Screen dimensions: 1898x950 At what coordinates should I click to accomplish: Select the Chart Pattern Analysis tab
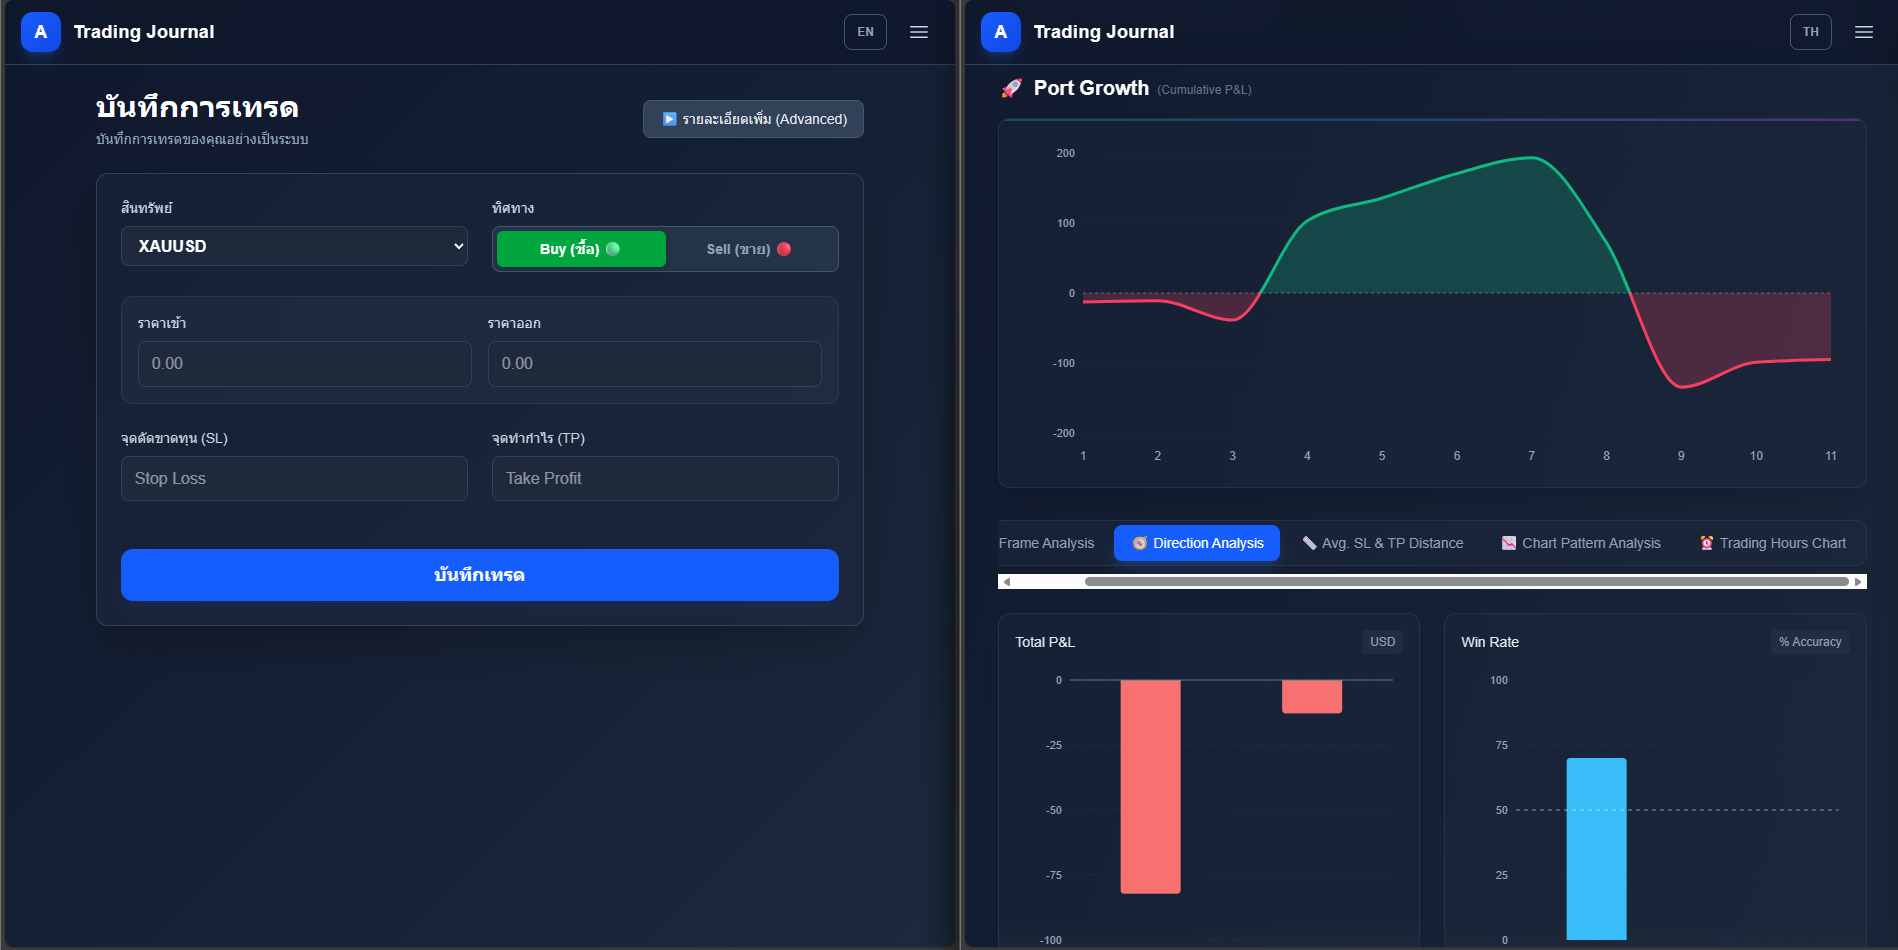(1580, 542)
